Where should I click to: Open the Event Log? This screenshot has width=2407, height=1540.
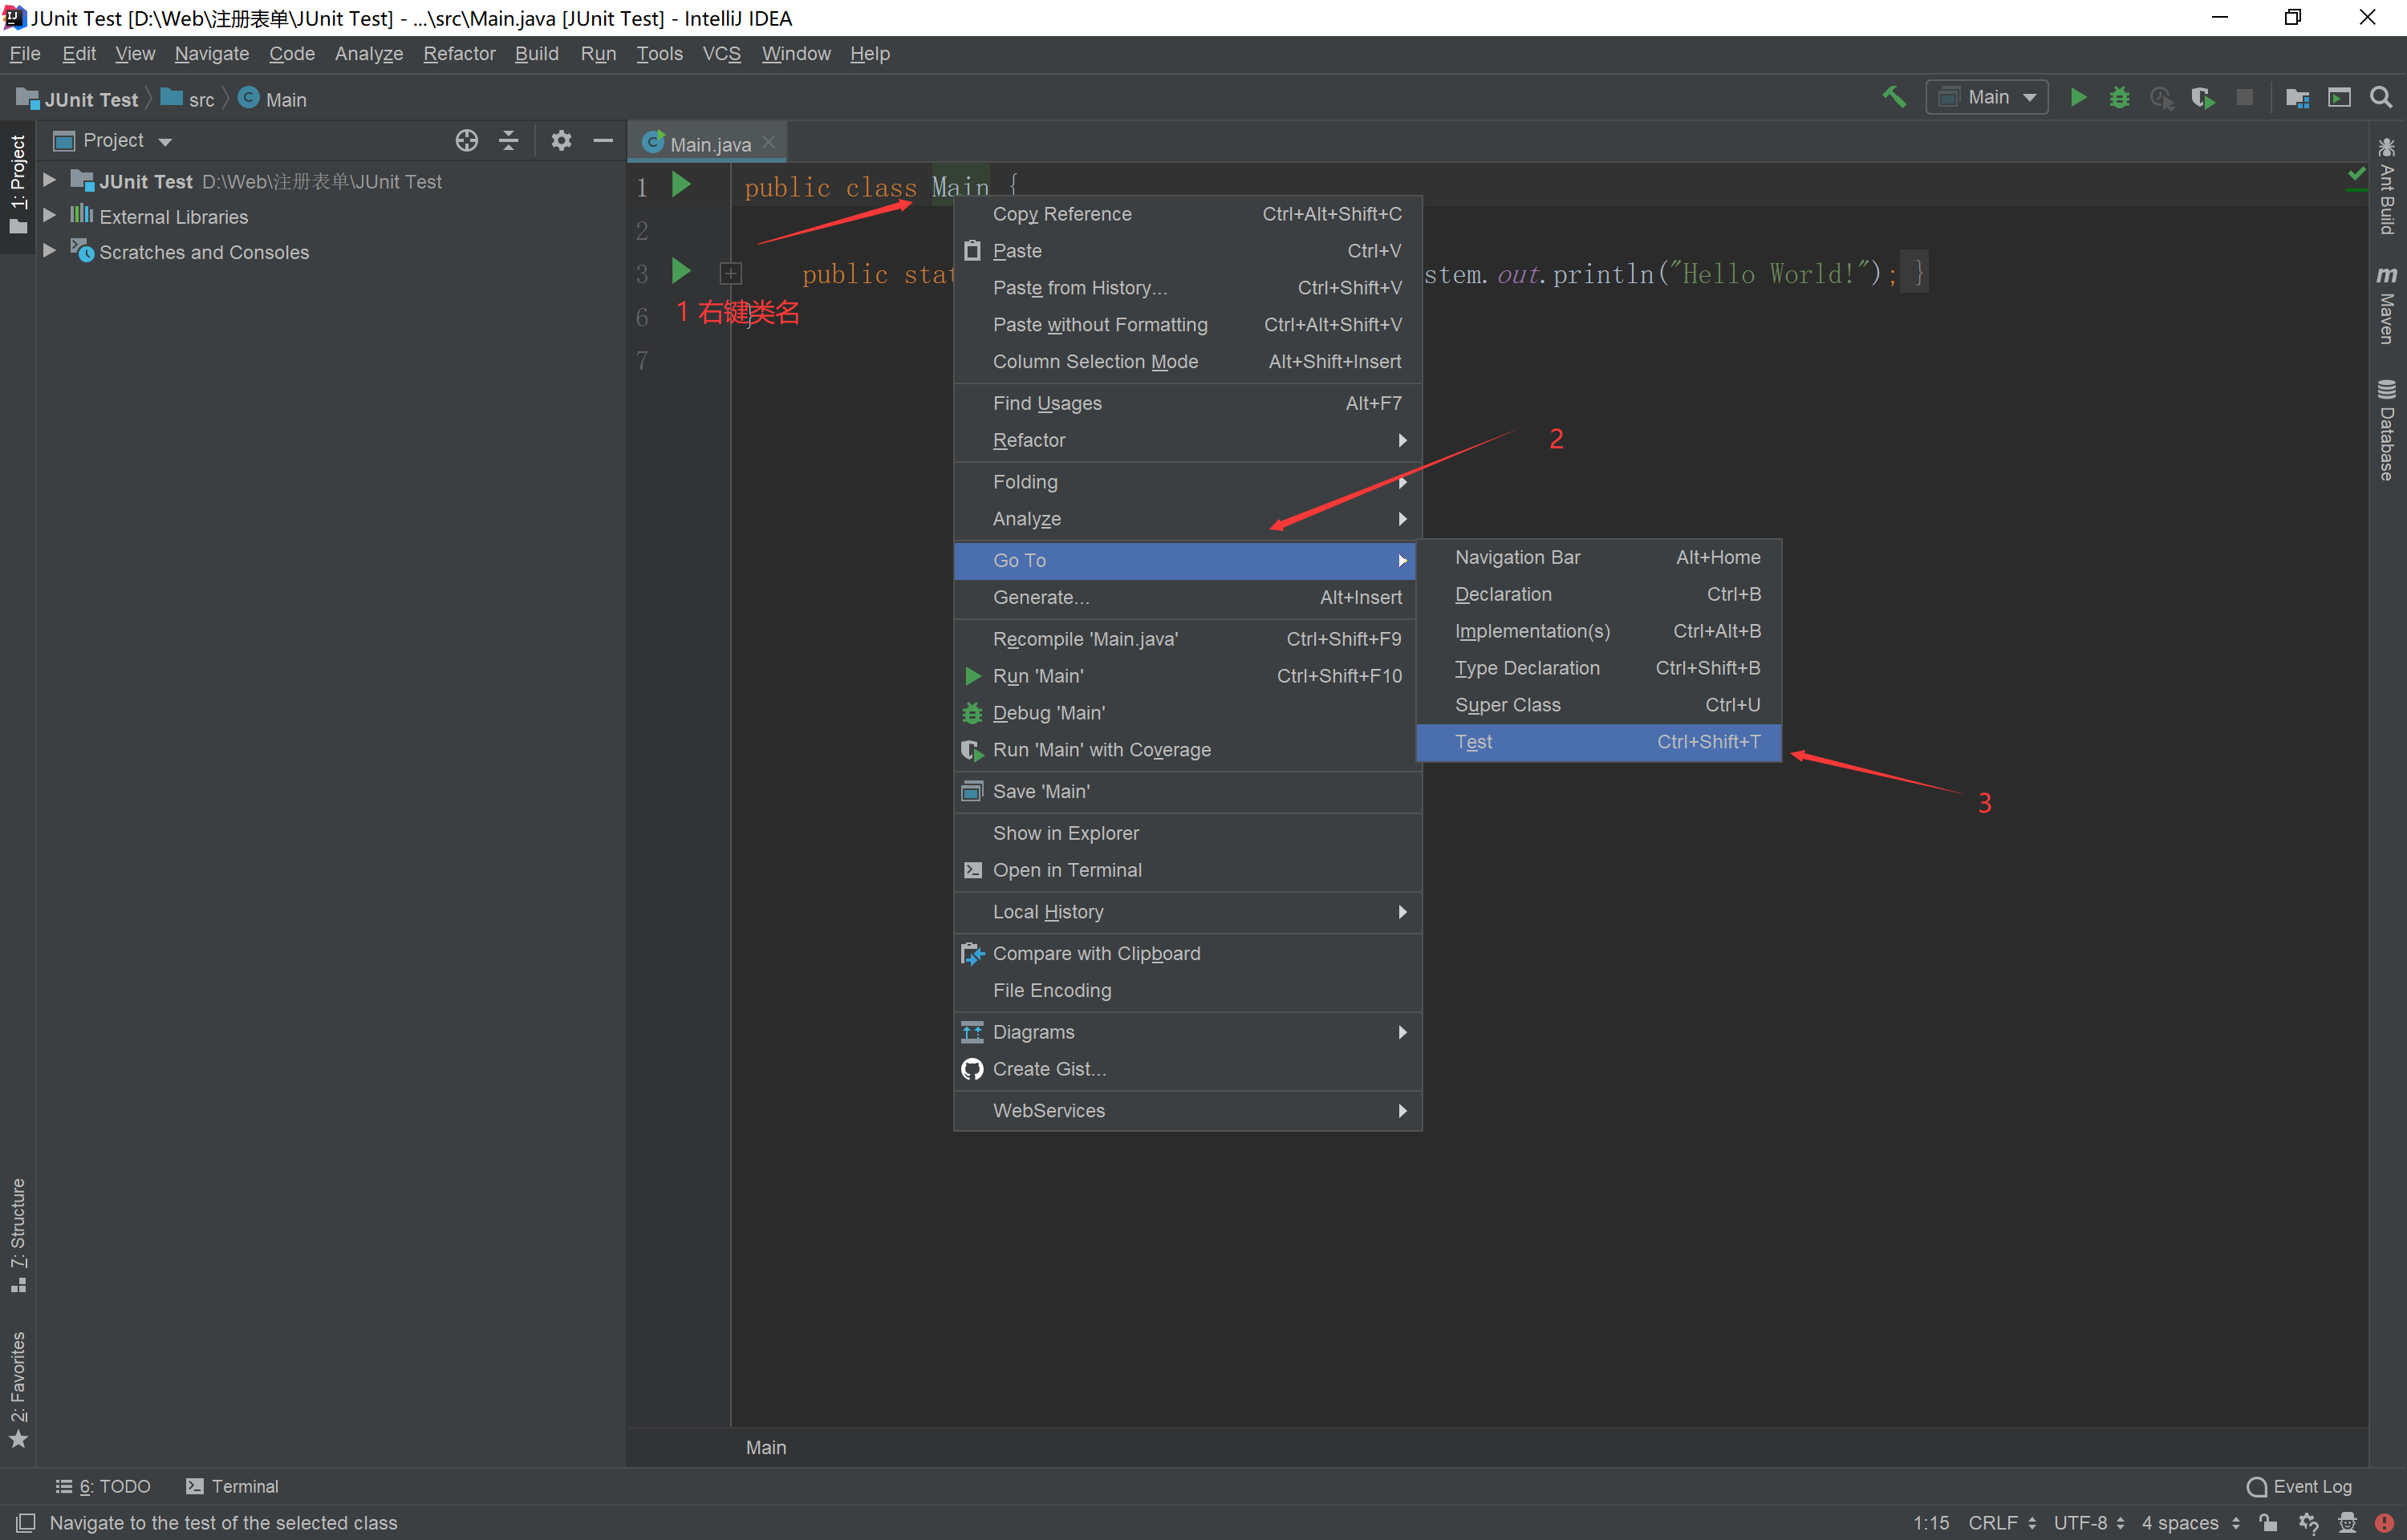[x=2299, y=1486]
